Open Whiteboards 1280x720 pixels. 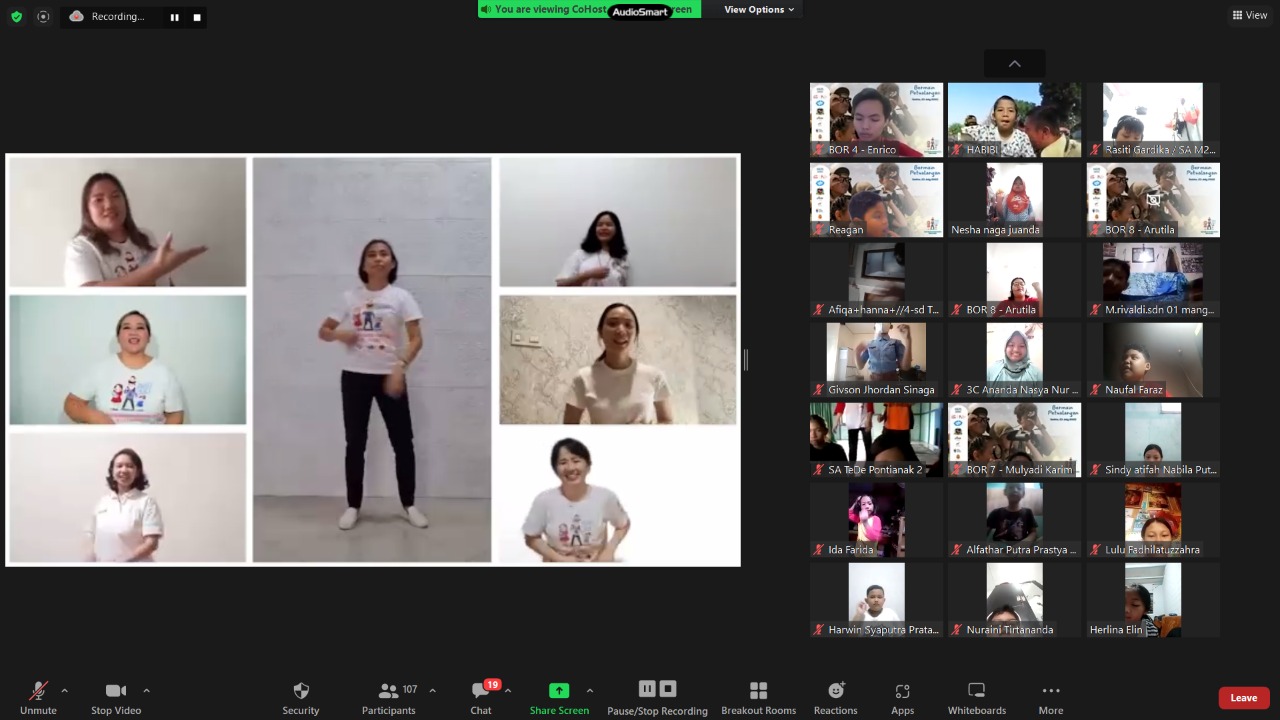point(976,697)
